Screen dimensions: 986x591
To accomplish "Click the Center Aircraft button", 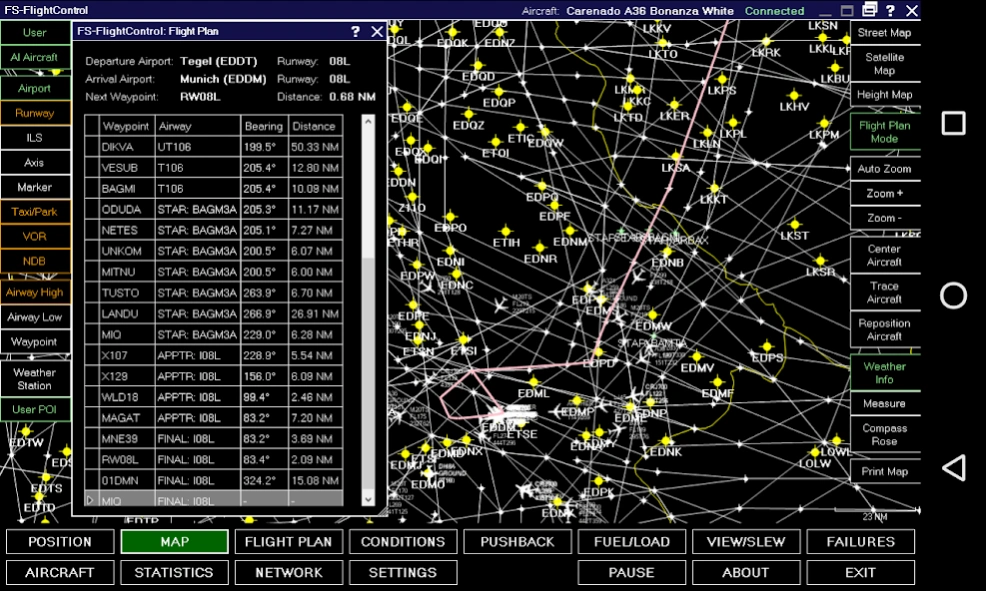I will pos(884,255).
